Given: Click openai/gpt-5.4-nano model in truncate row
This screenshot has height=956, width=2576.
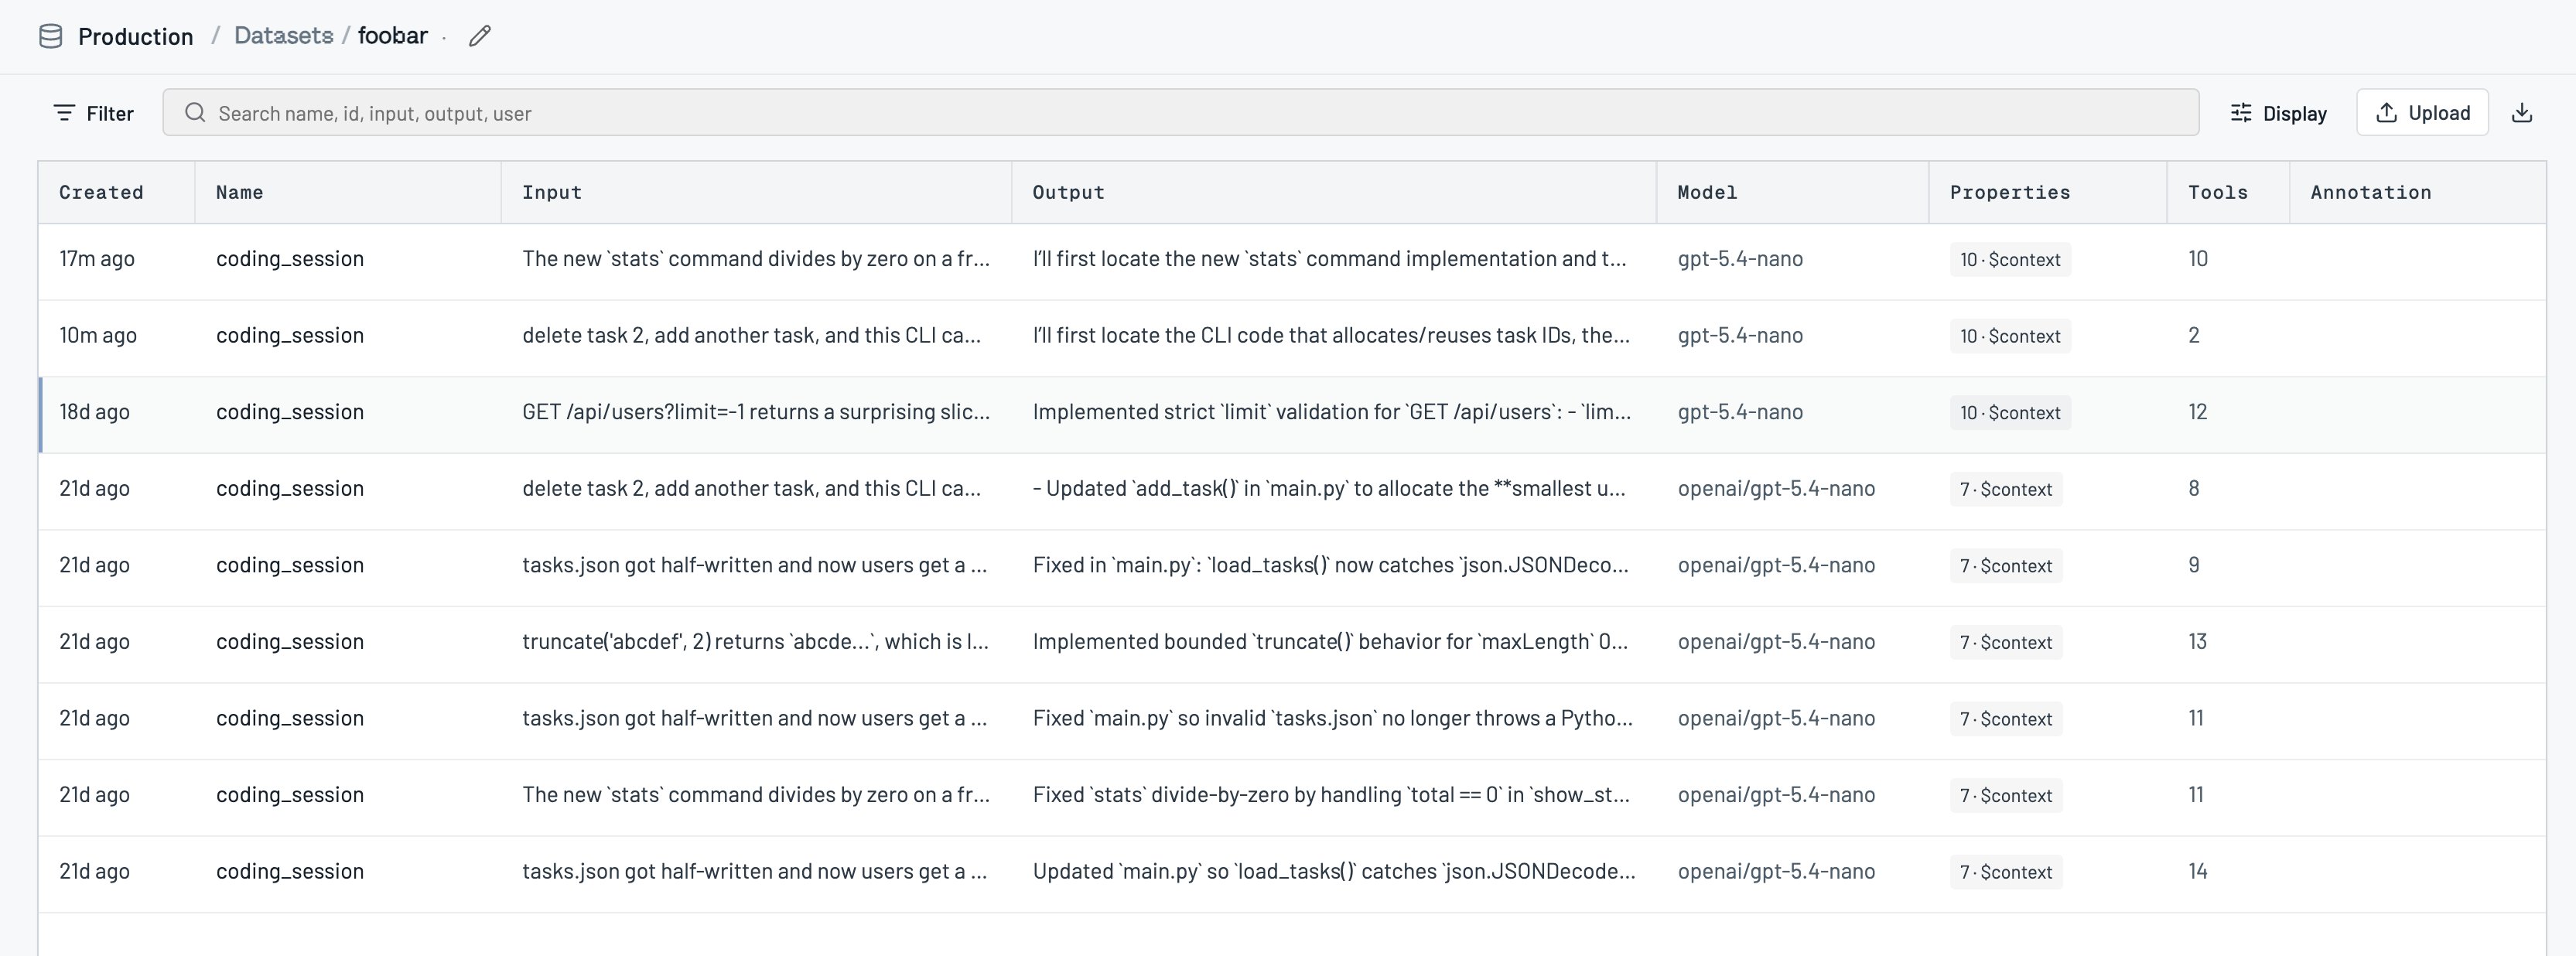Looking at the screenshot, I should click(x=1776, y=642).
